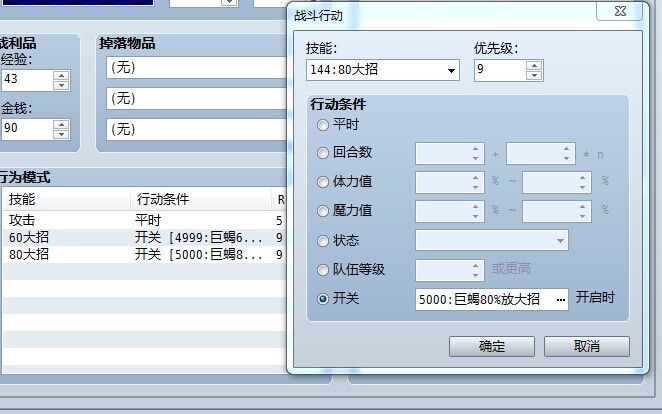The width and height of the screenshot is (662, 414).
Task: Open switch selector ellipsis for 5000:巨蝎80%放大招
Action: tap(560, 300)
